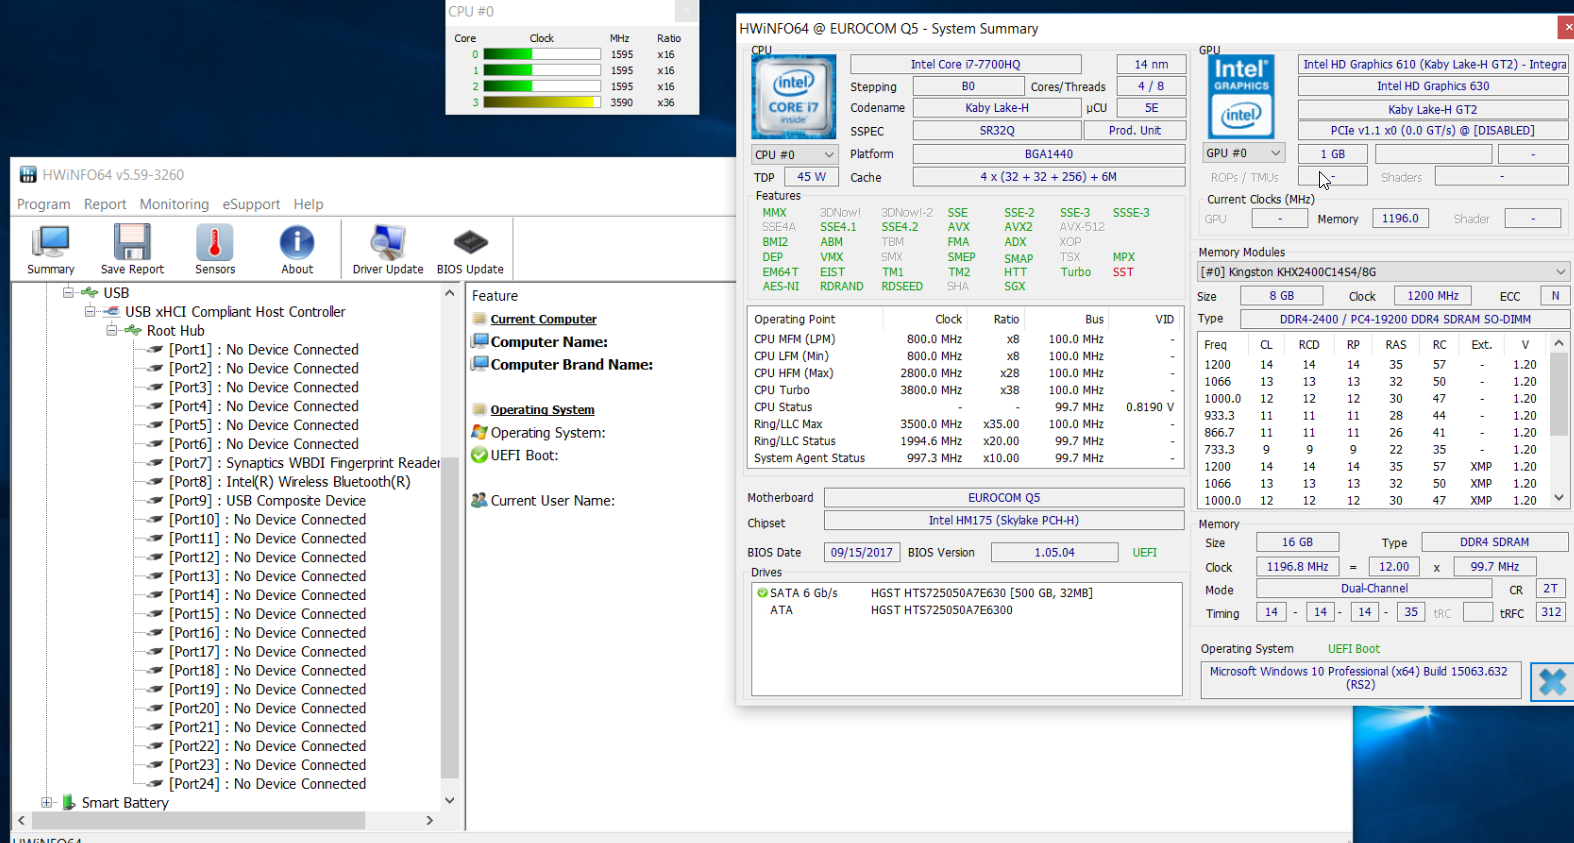
Task: Click the Windows 10 Professional OS field
Action: tap(1360, 679)
